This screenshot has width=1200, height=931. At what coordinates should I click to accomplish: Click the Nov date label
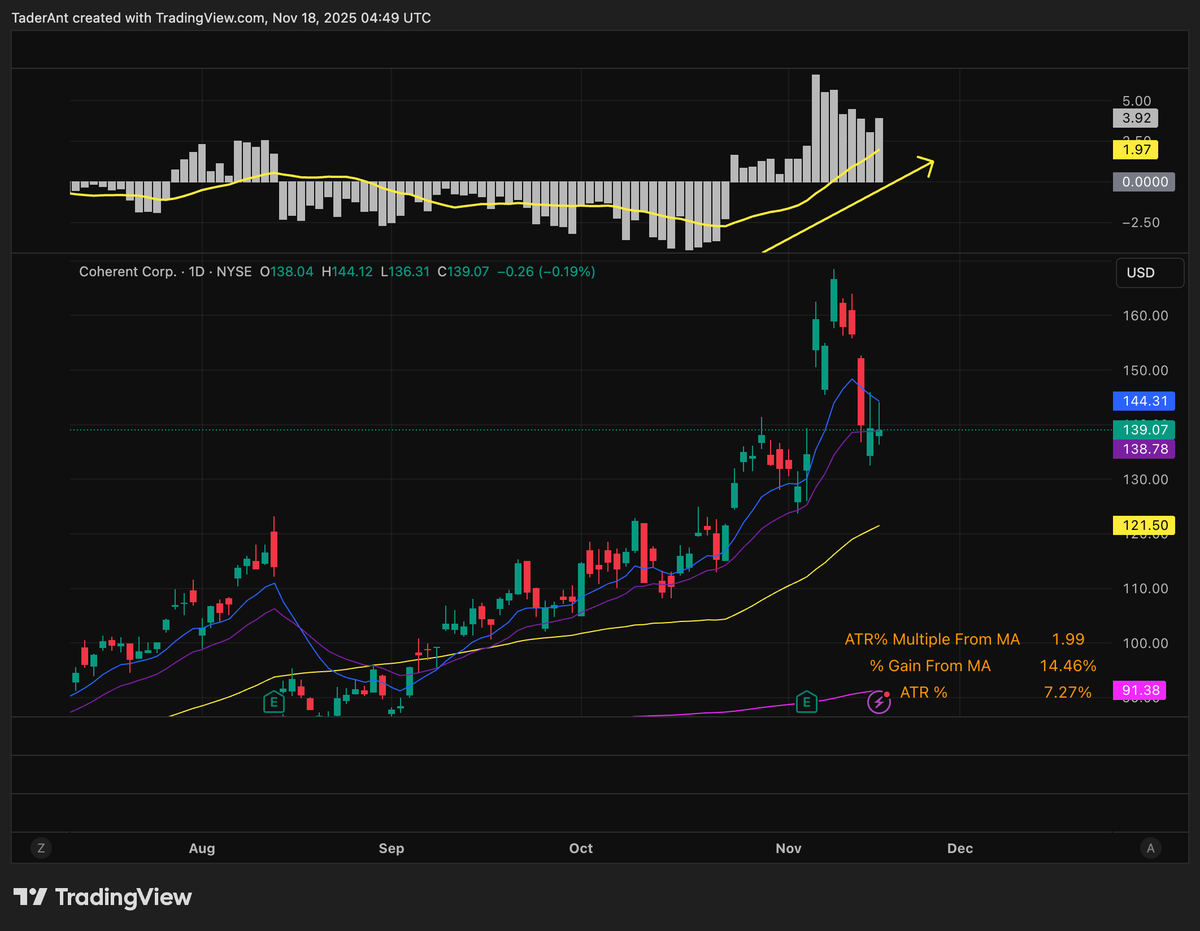click(x=788, y=849)
